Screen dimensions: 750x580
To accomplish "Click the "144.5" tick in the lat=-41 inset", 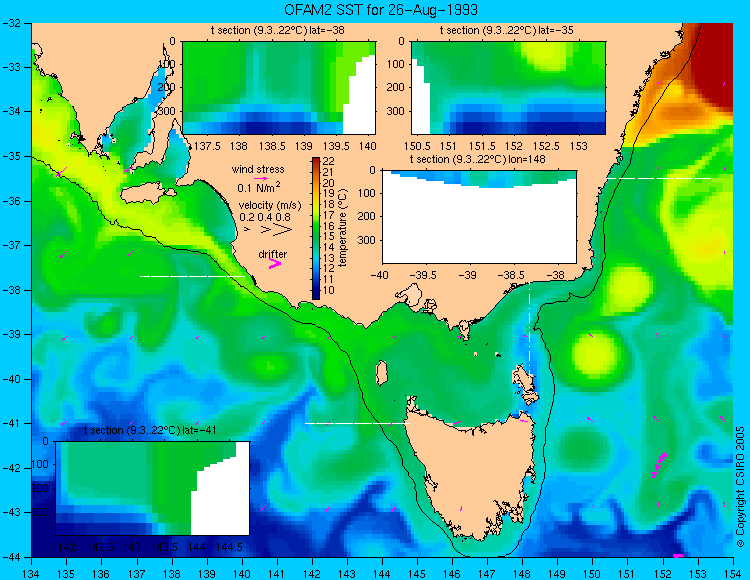I will tap(229, 547).
